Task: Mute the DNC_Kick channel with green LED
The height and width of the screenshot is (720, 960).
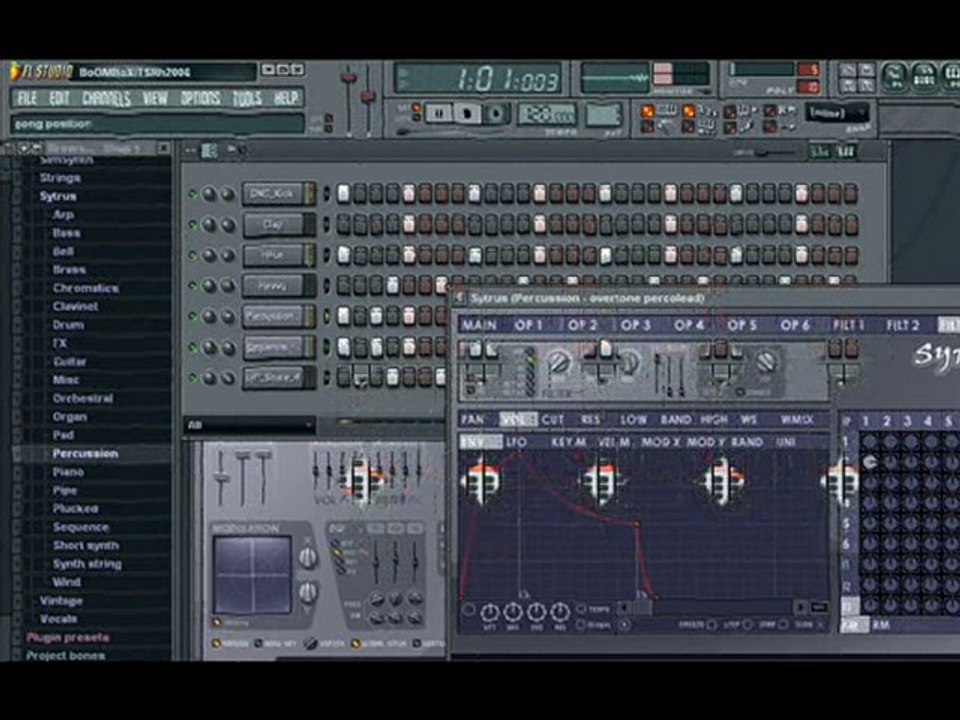Action: [x=192, y=194]
